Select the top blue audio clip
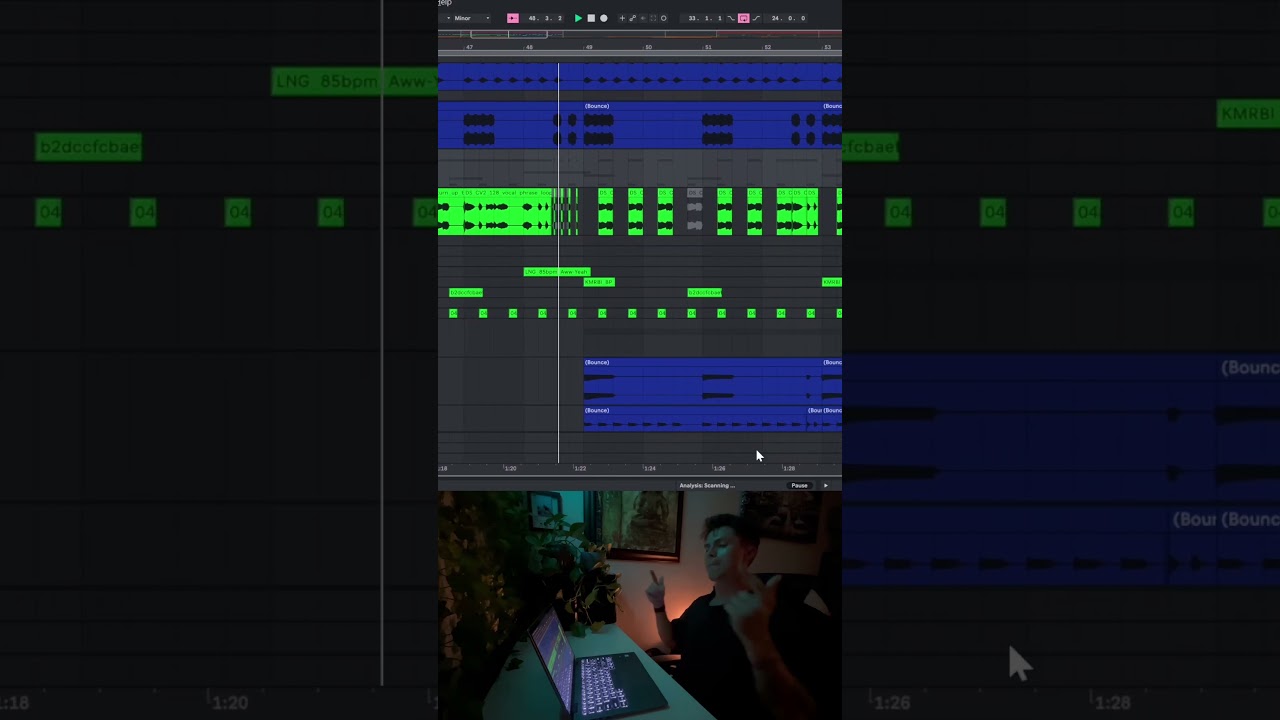This screenshot has height=720, width=1280. 640,78
